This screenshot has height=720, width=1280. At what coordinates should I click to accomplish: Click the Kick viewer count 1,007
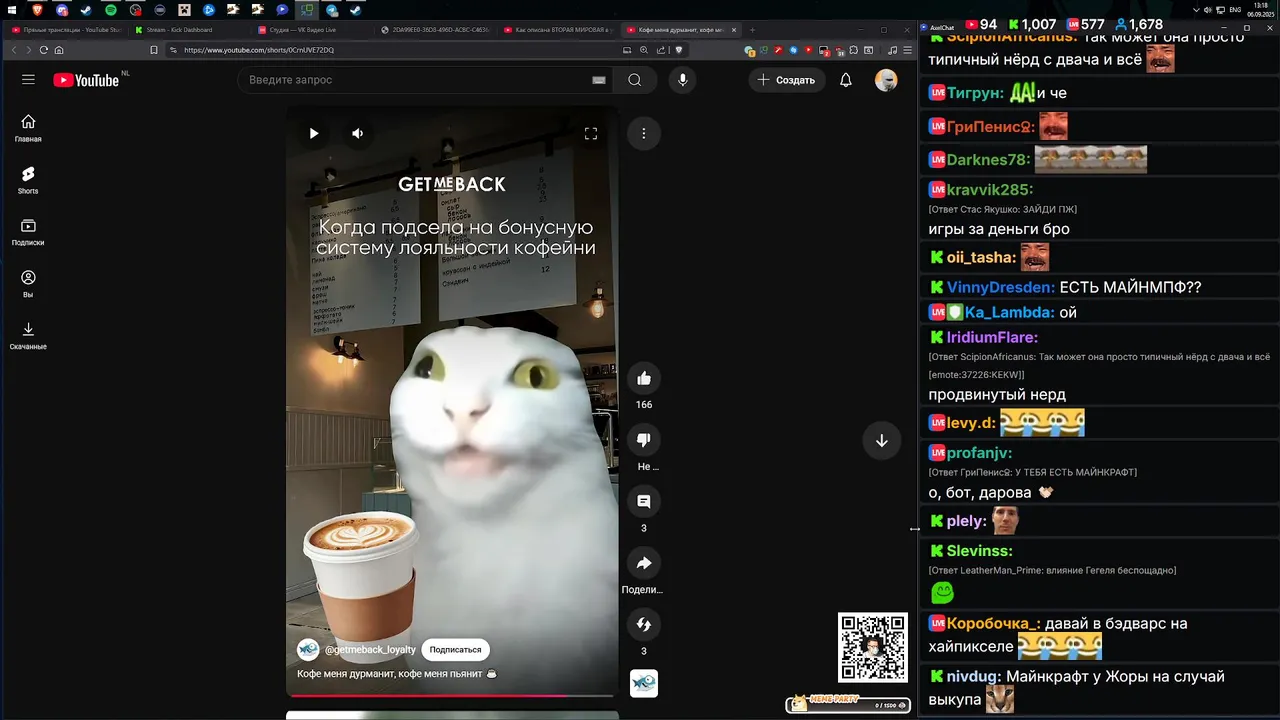click(1032, 24)
